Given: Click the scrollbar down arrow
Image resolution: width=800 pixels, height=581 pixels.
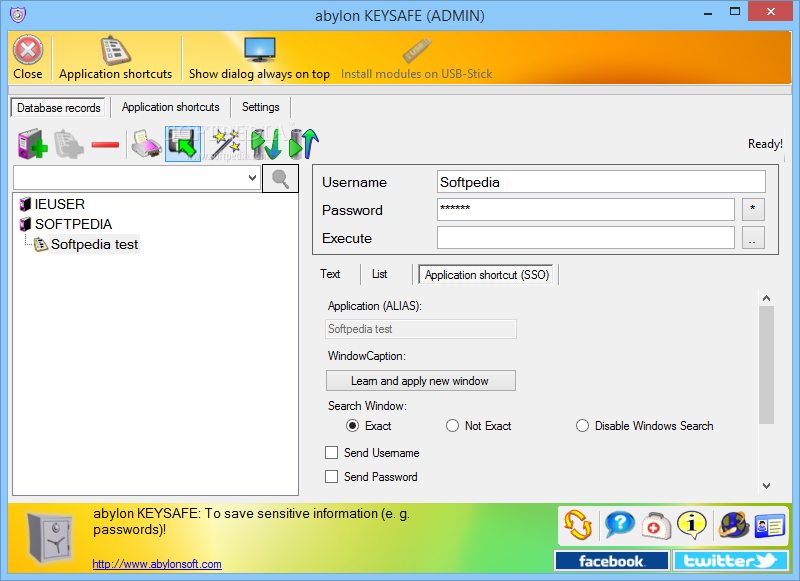Looking at the screenshot, I should click(766, 486).
